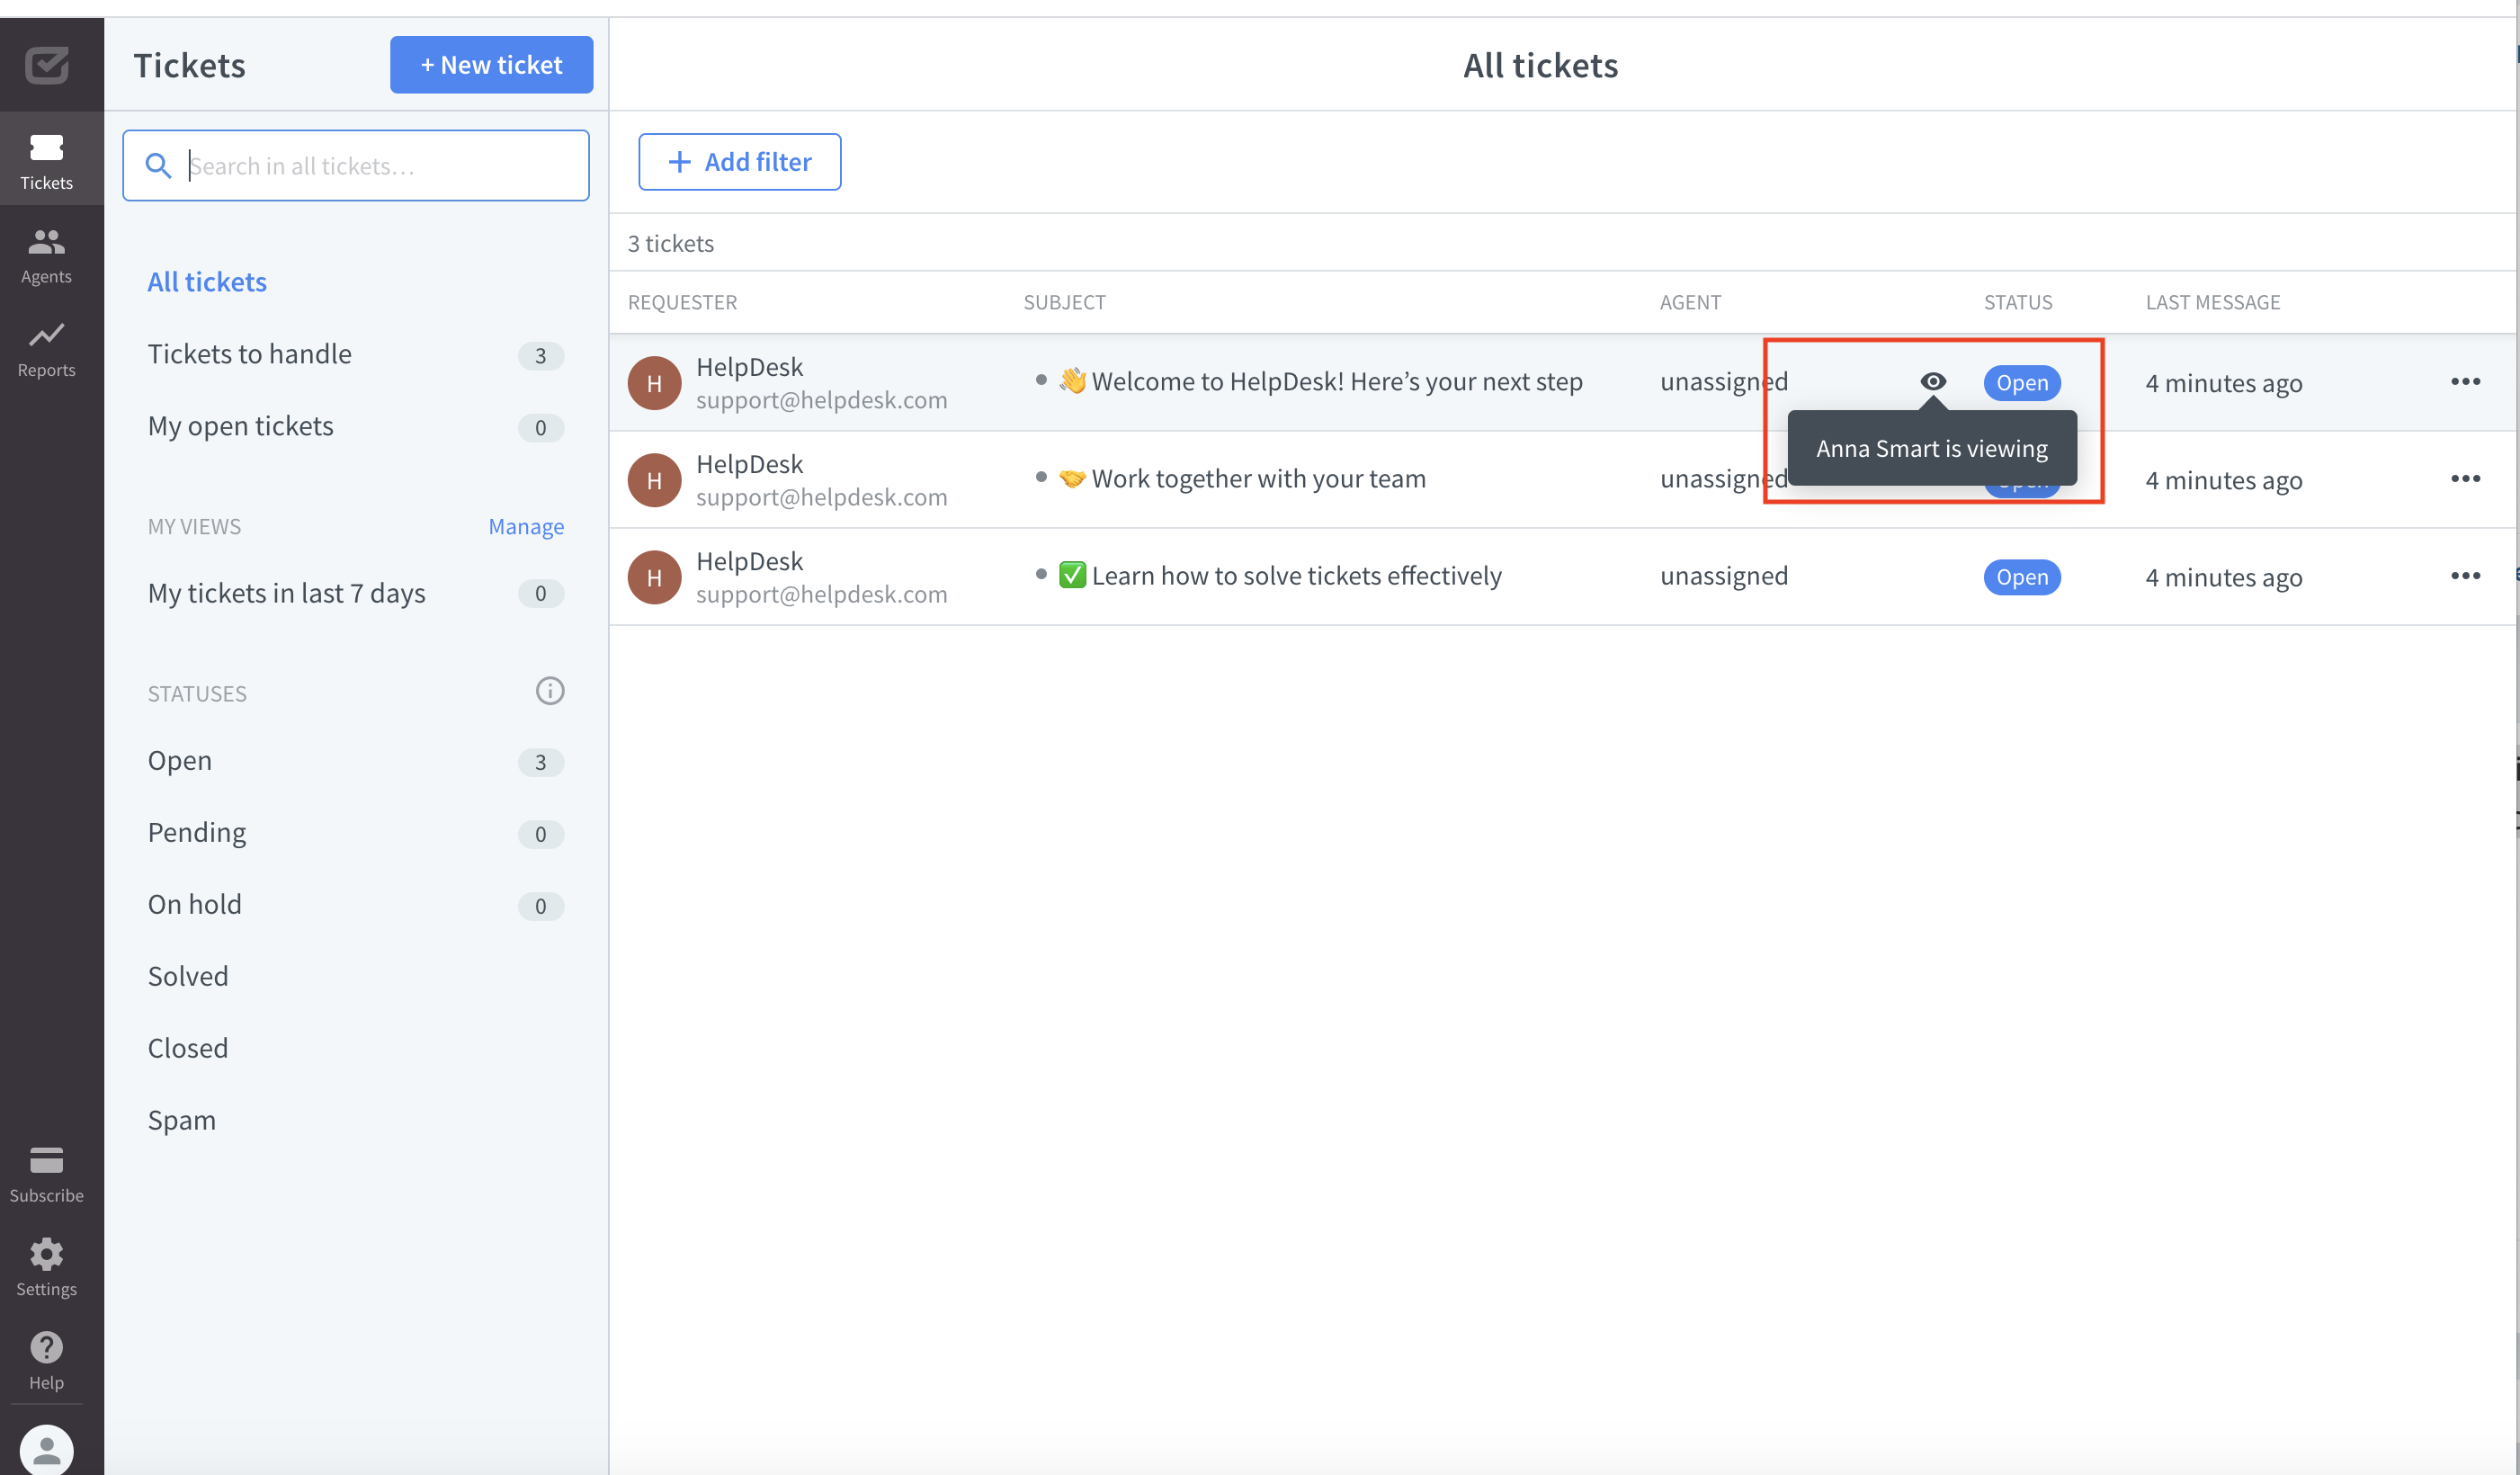
Task: Filter by Pending status
Action: pos(196,832)
